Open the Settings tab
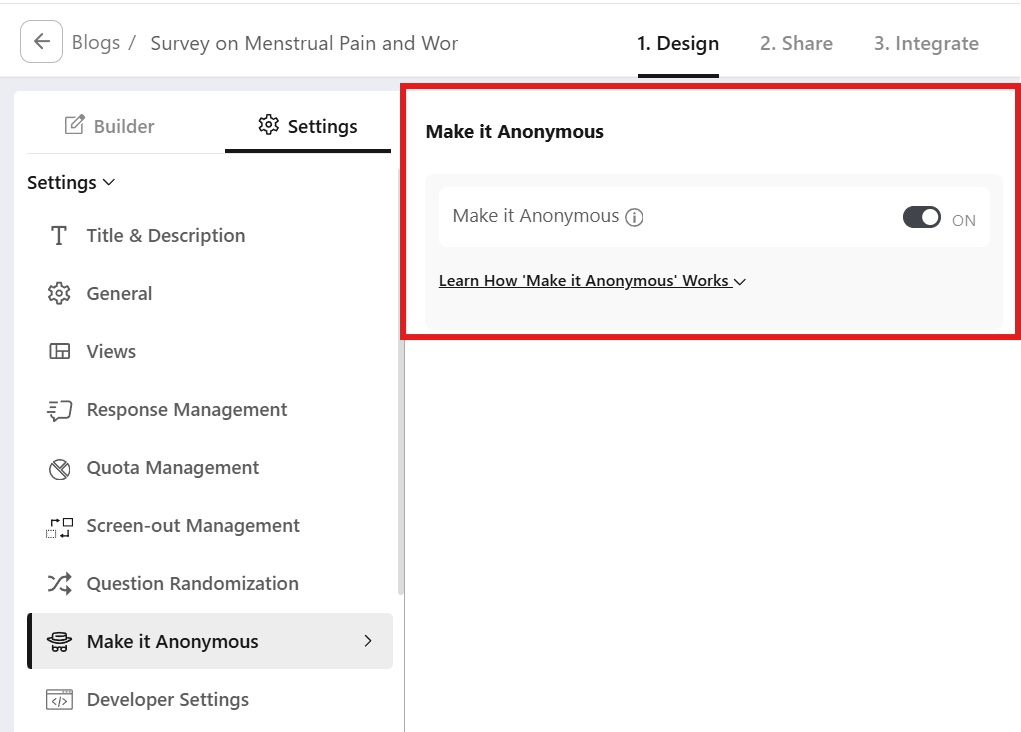 coord(308,126)
